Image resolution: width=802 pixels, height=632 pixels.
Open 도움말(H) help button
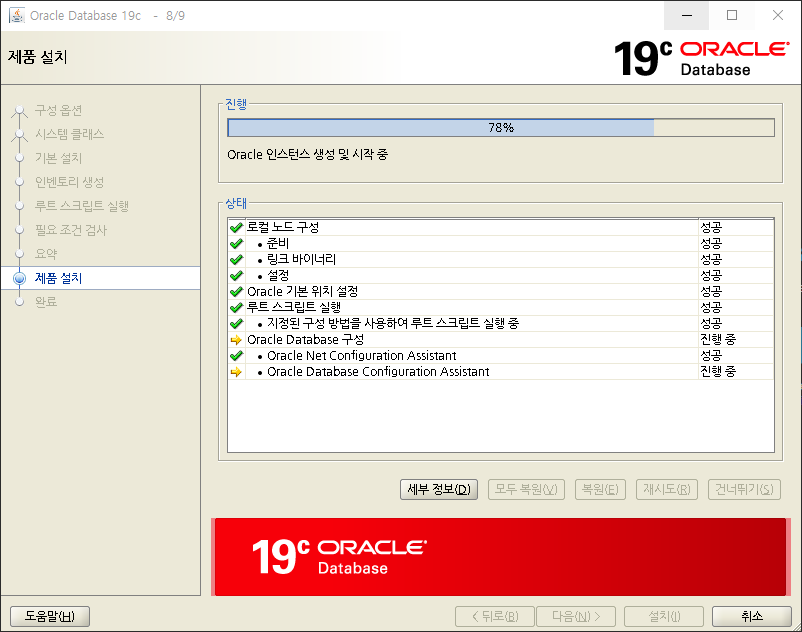(50, 616)
